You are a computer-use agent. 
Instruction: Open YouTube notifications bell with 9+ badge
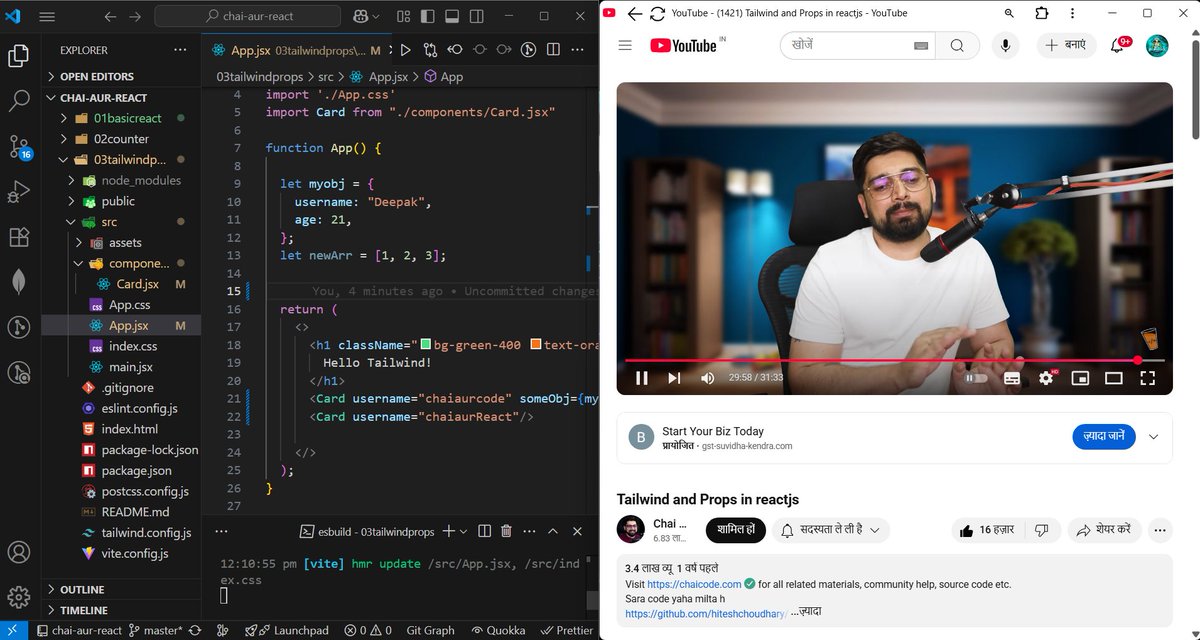pyautogui.click(x=1119, y=45)
